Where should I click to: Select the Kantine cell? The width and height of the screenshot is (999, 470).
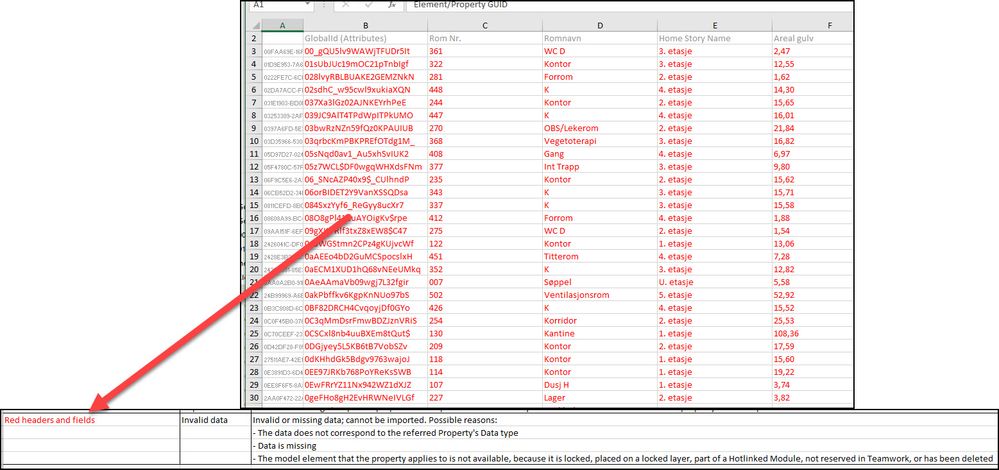tap(600, 333)
